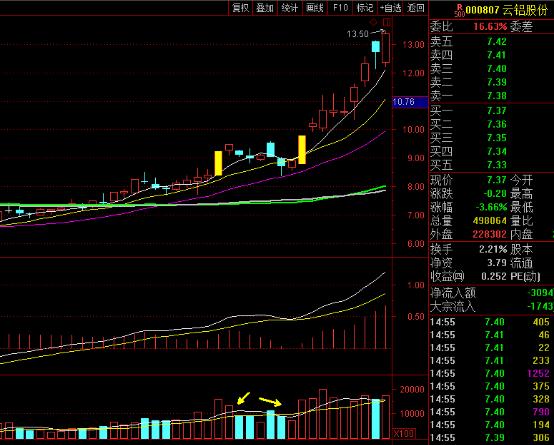Click the 最高 label

point(521,193)
